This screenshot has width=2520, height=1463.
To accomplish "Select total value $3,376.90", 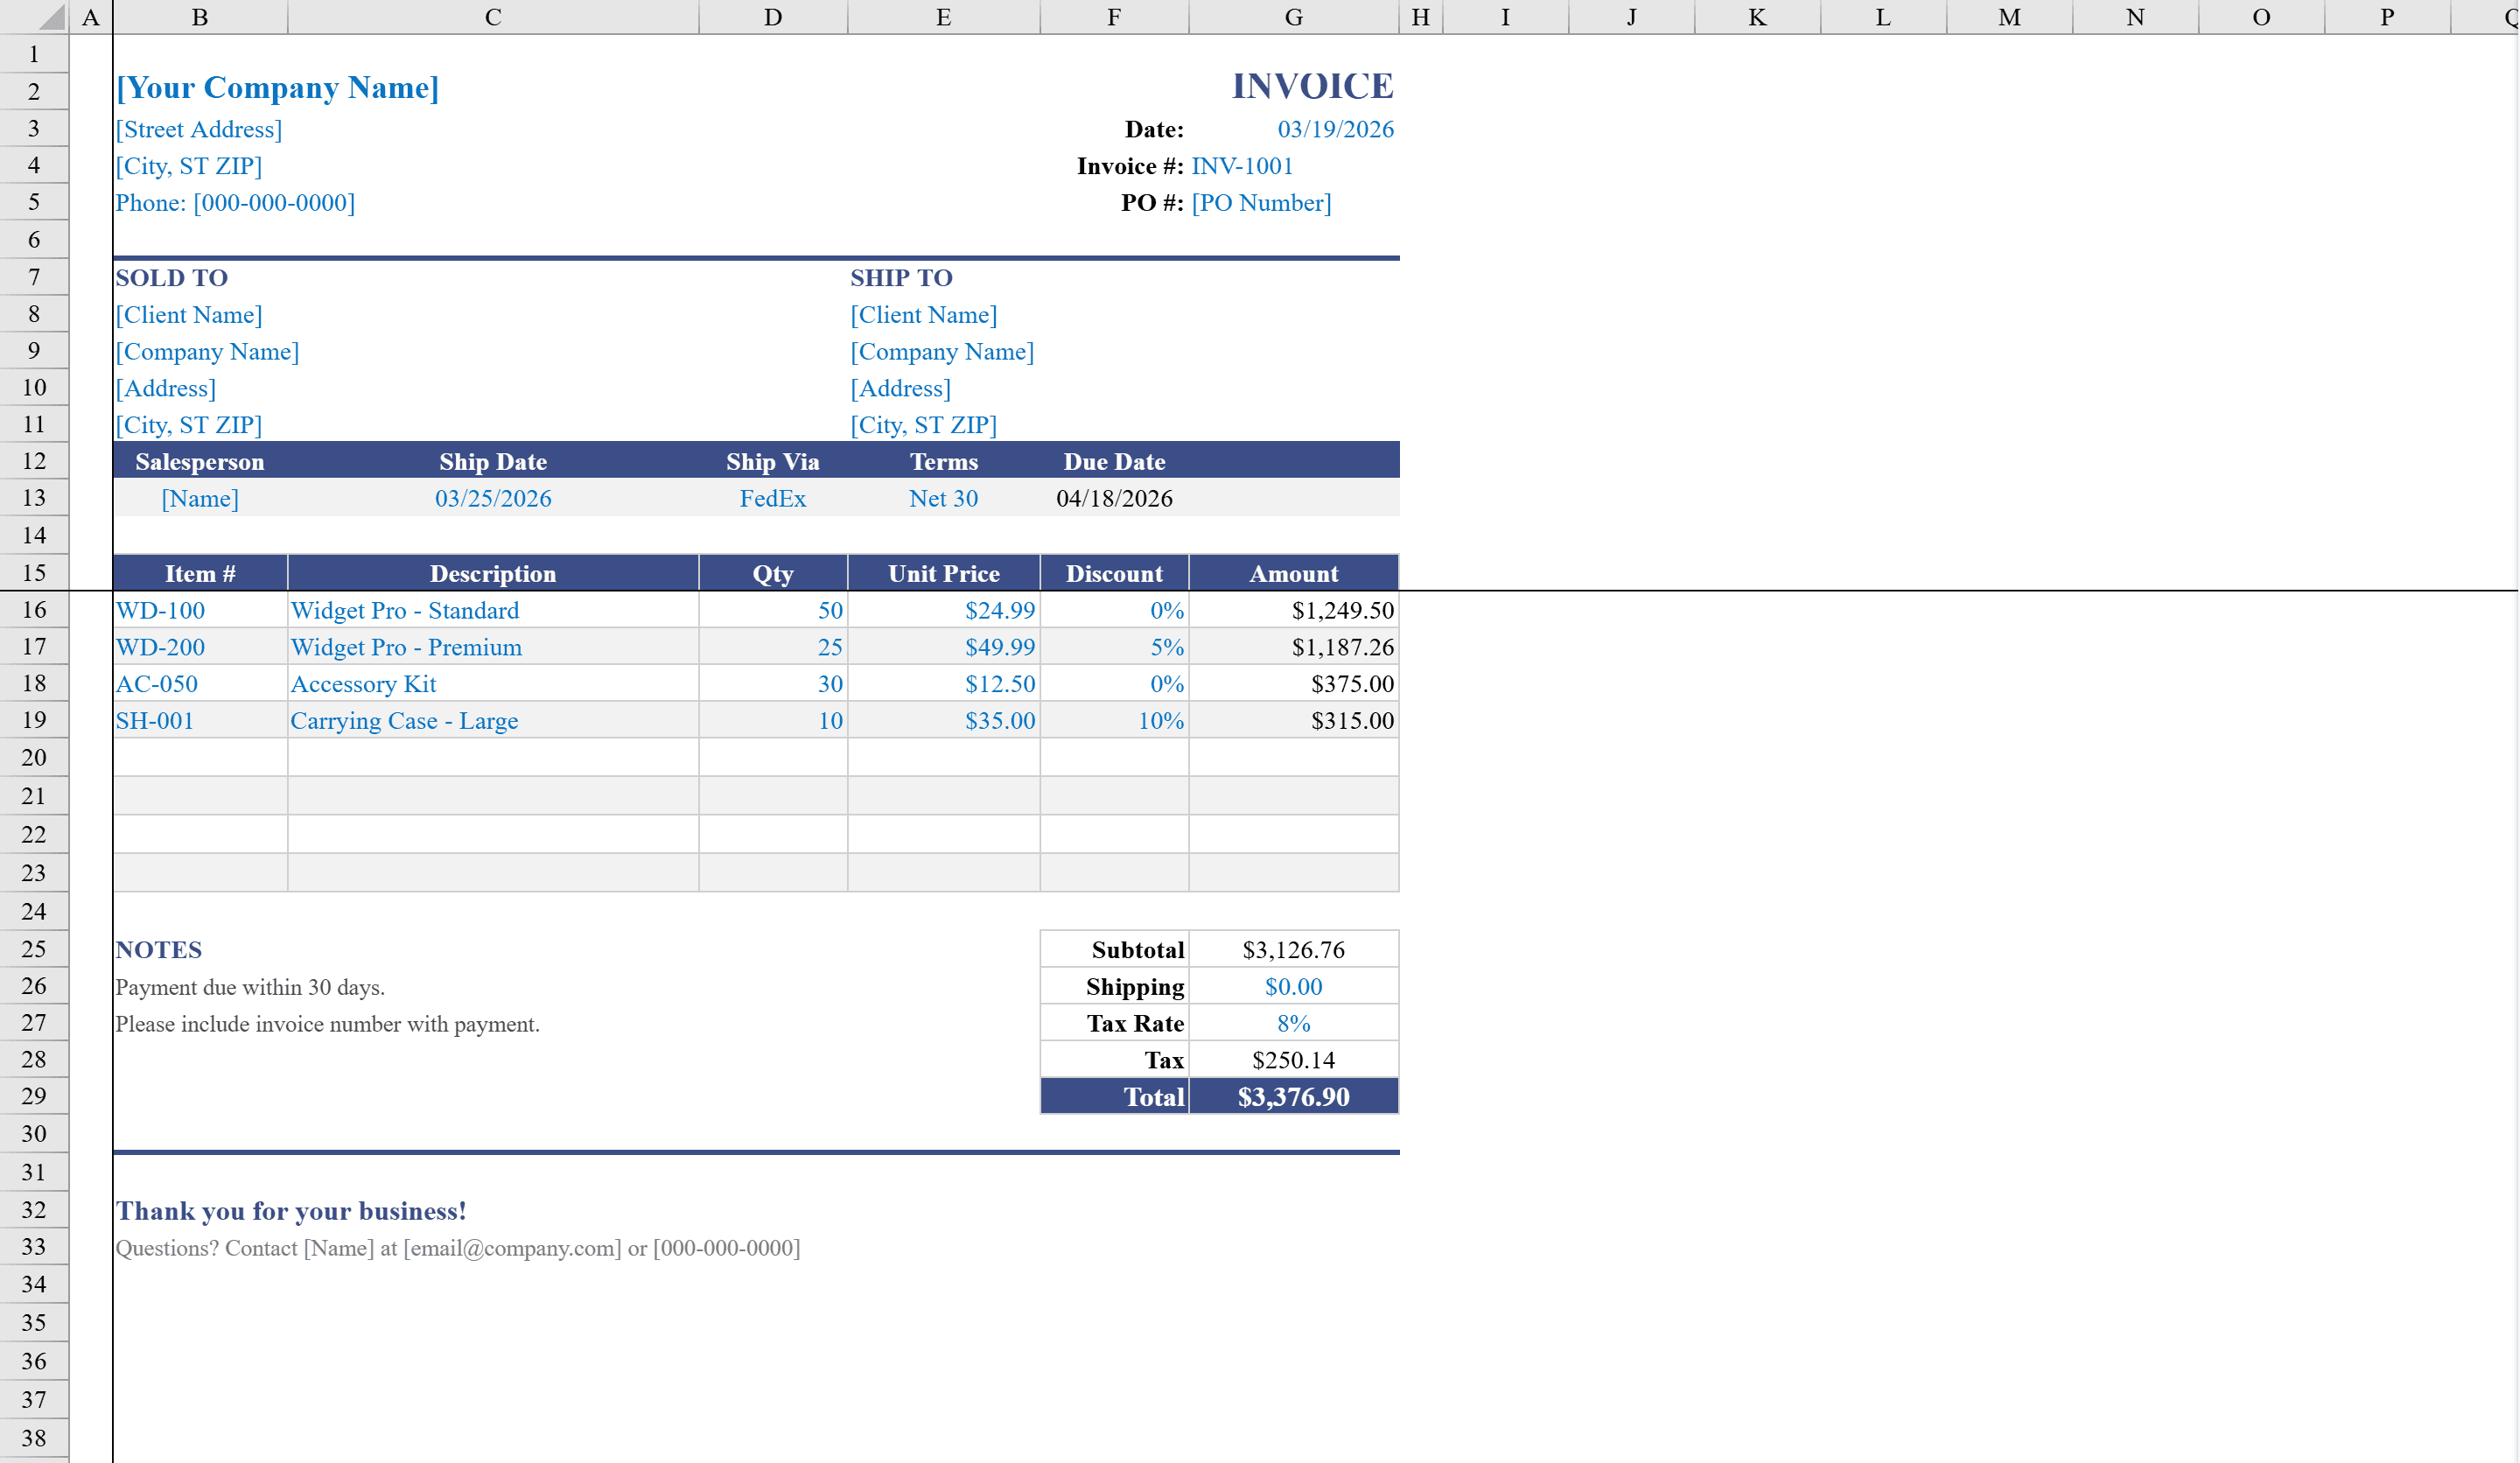I will coord(1294,1097).
